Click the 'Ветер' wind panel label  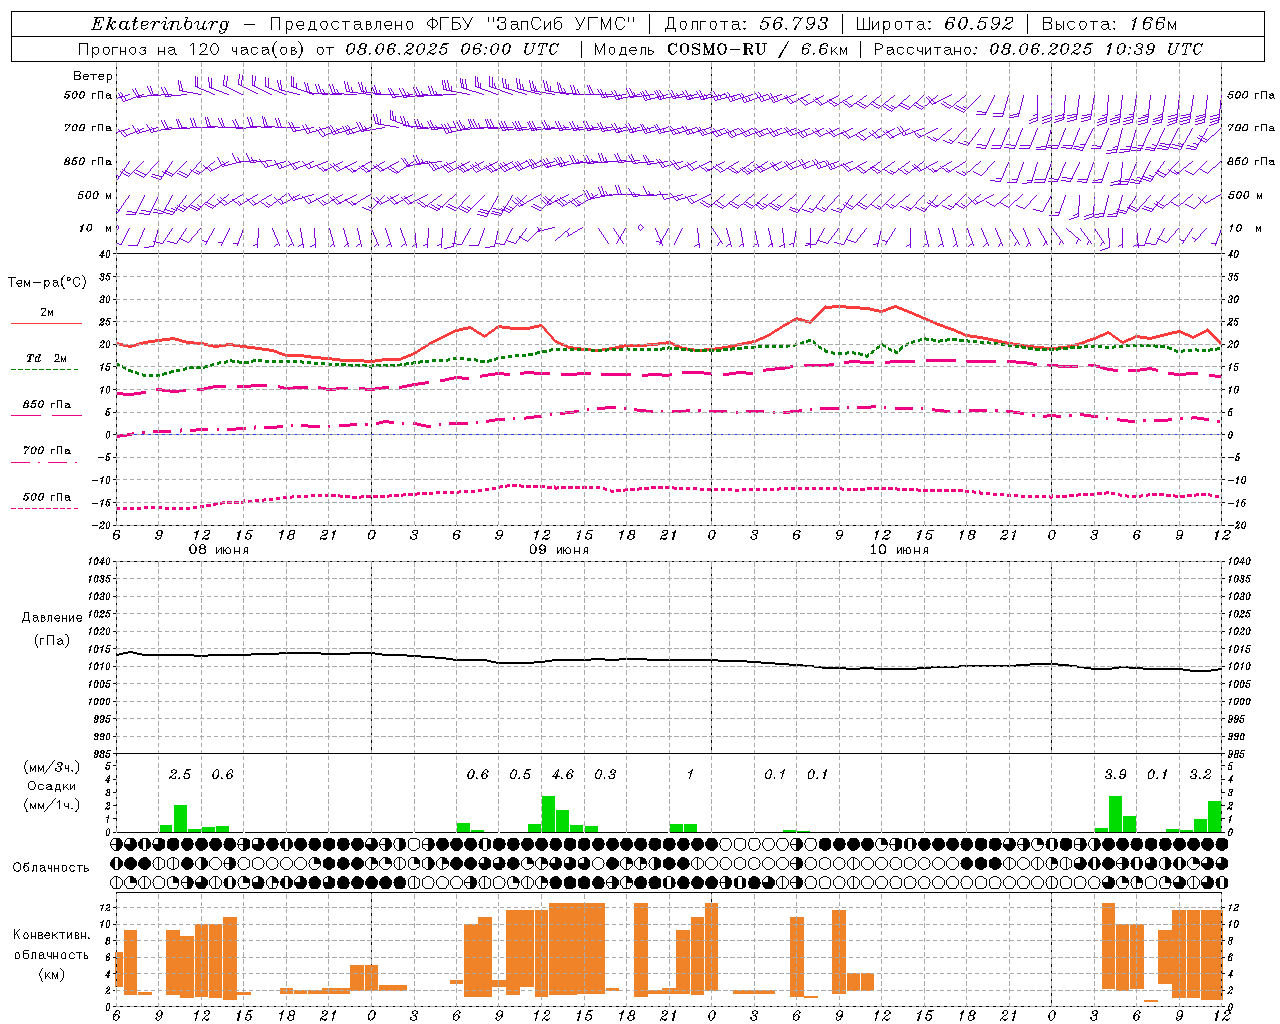coord(93,76)
